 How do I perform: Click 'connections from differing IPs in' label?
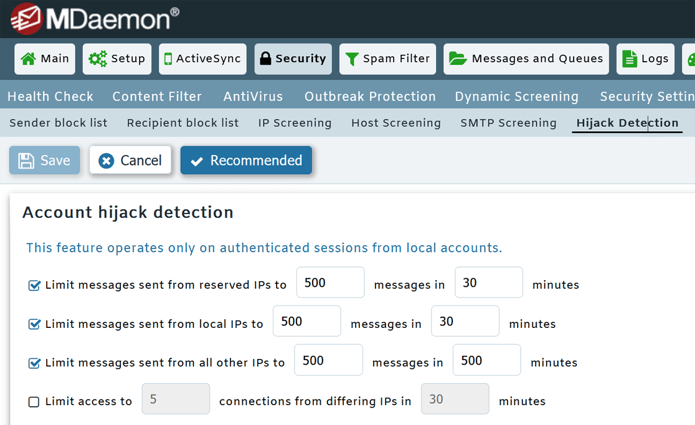coord(315,401)
